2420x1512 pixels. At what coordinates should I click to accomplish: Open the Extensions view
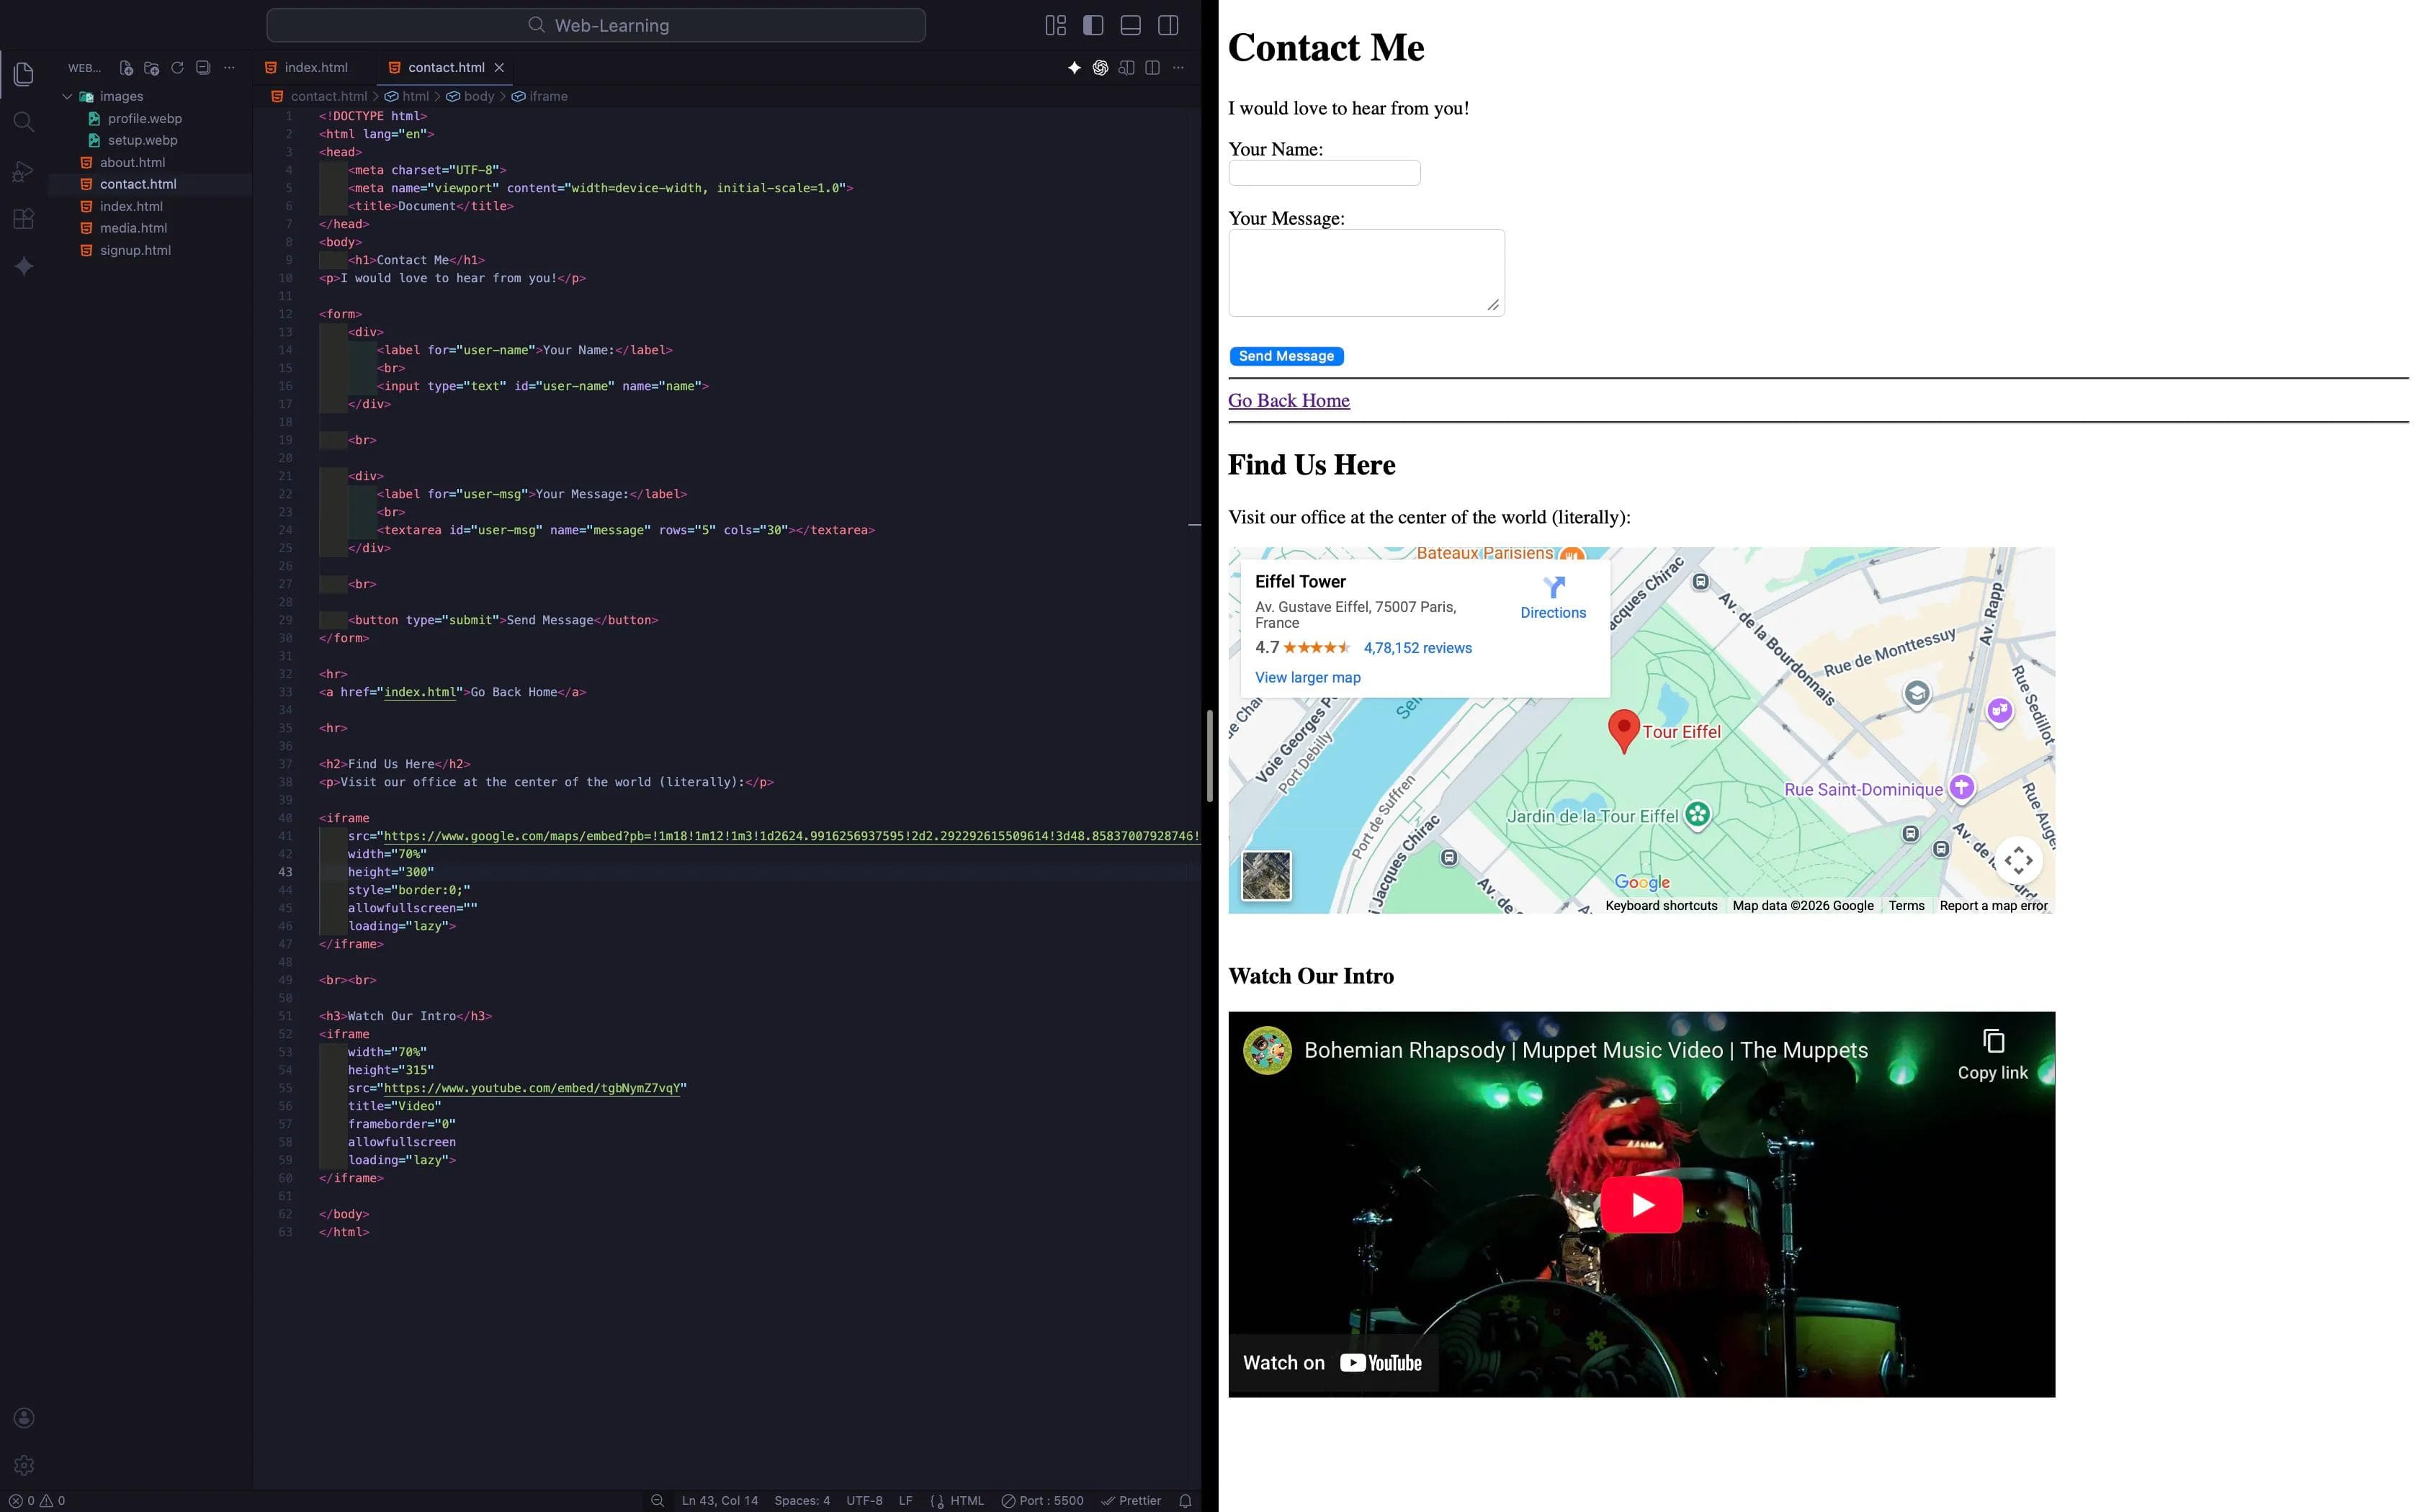pos(24,219)
